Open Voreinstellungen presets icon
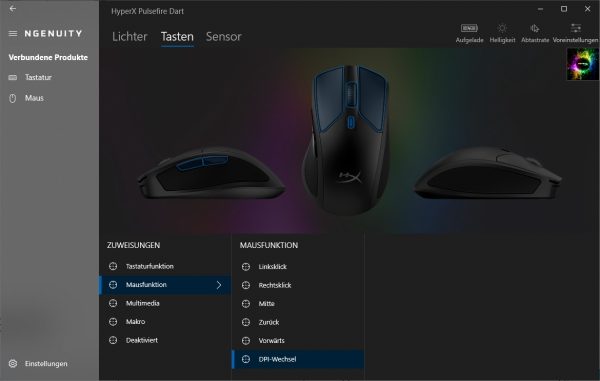Screen dimensions: 600x381 (576, 28)
